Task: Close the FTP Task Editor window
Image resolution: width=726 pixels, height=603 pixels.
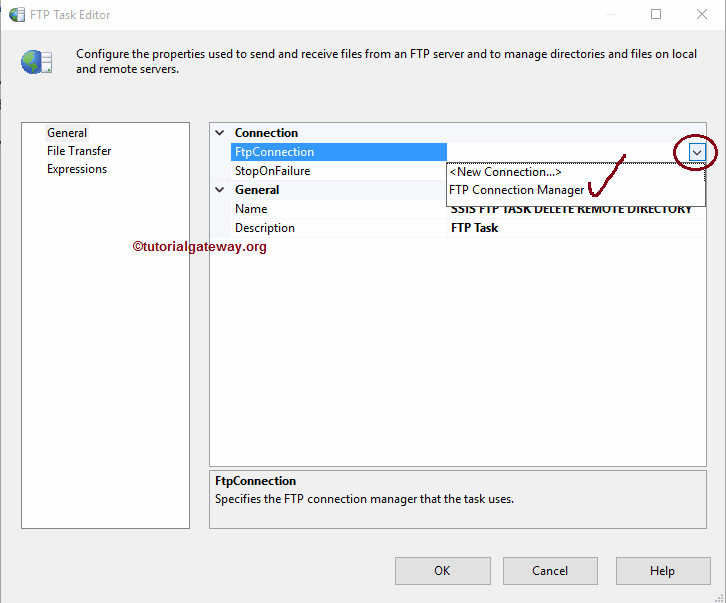Action: coord(702,14)
